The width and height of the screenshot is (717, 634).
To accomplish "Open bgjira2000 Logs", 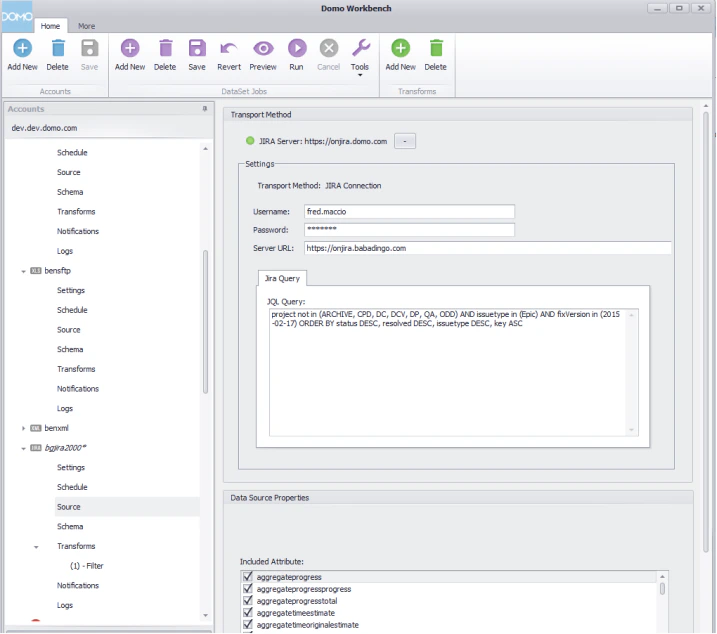I will click(x=65, y=605).
